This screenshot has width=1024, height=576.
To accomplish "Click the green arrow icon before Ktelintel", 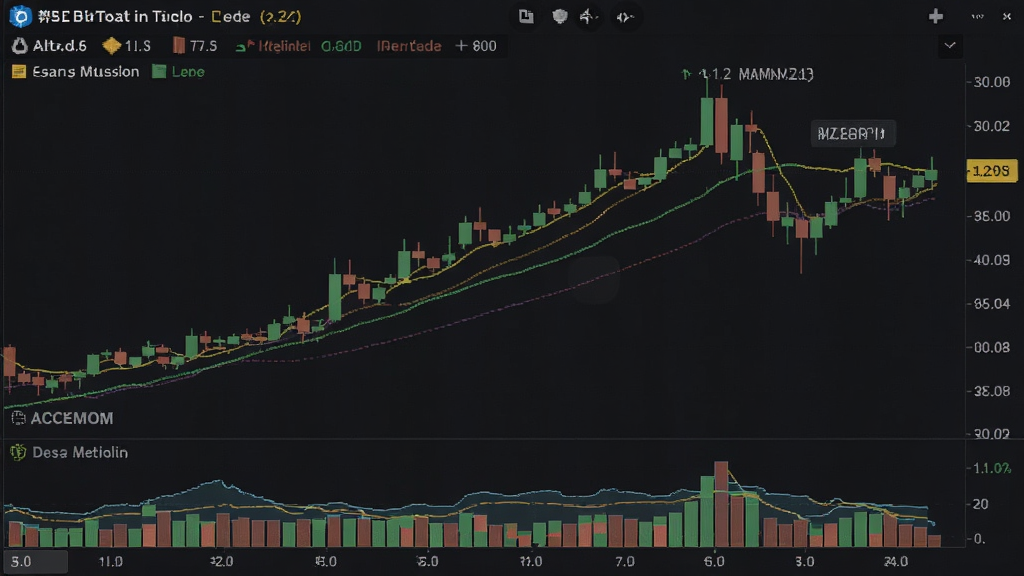I will coord(245,46).
